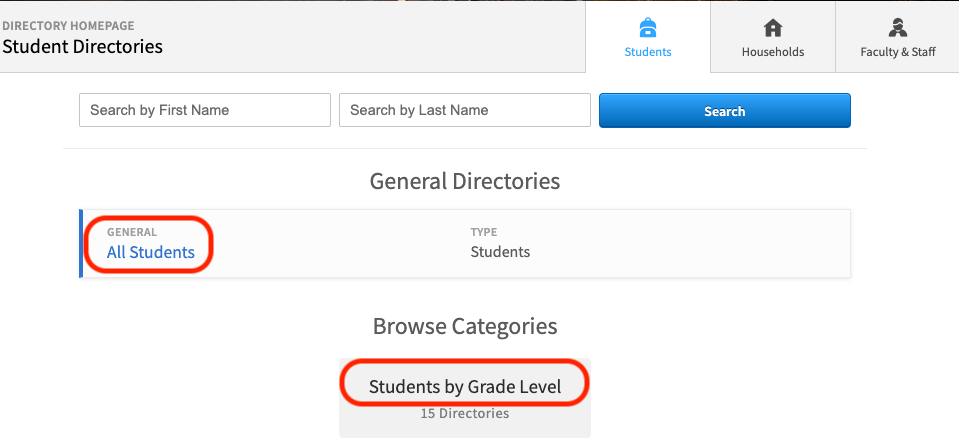
Task: Focus the Search by Last Name field
Action: coord(465,110)
